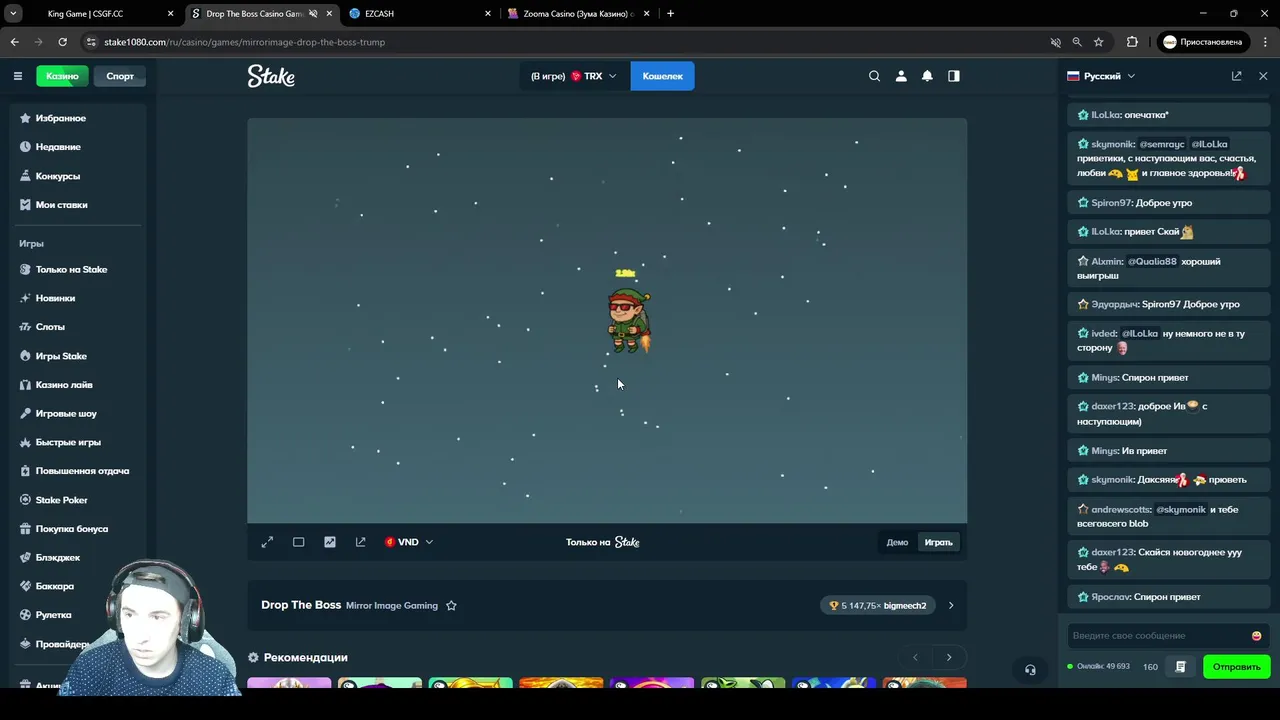
Task: Open Русский chat language dropdown
Action: click(1102, 76)
